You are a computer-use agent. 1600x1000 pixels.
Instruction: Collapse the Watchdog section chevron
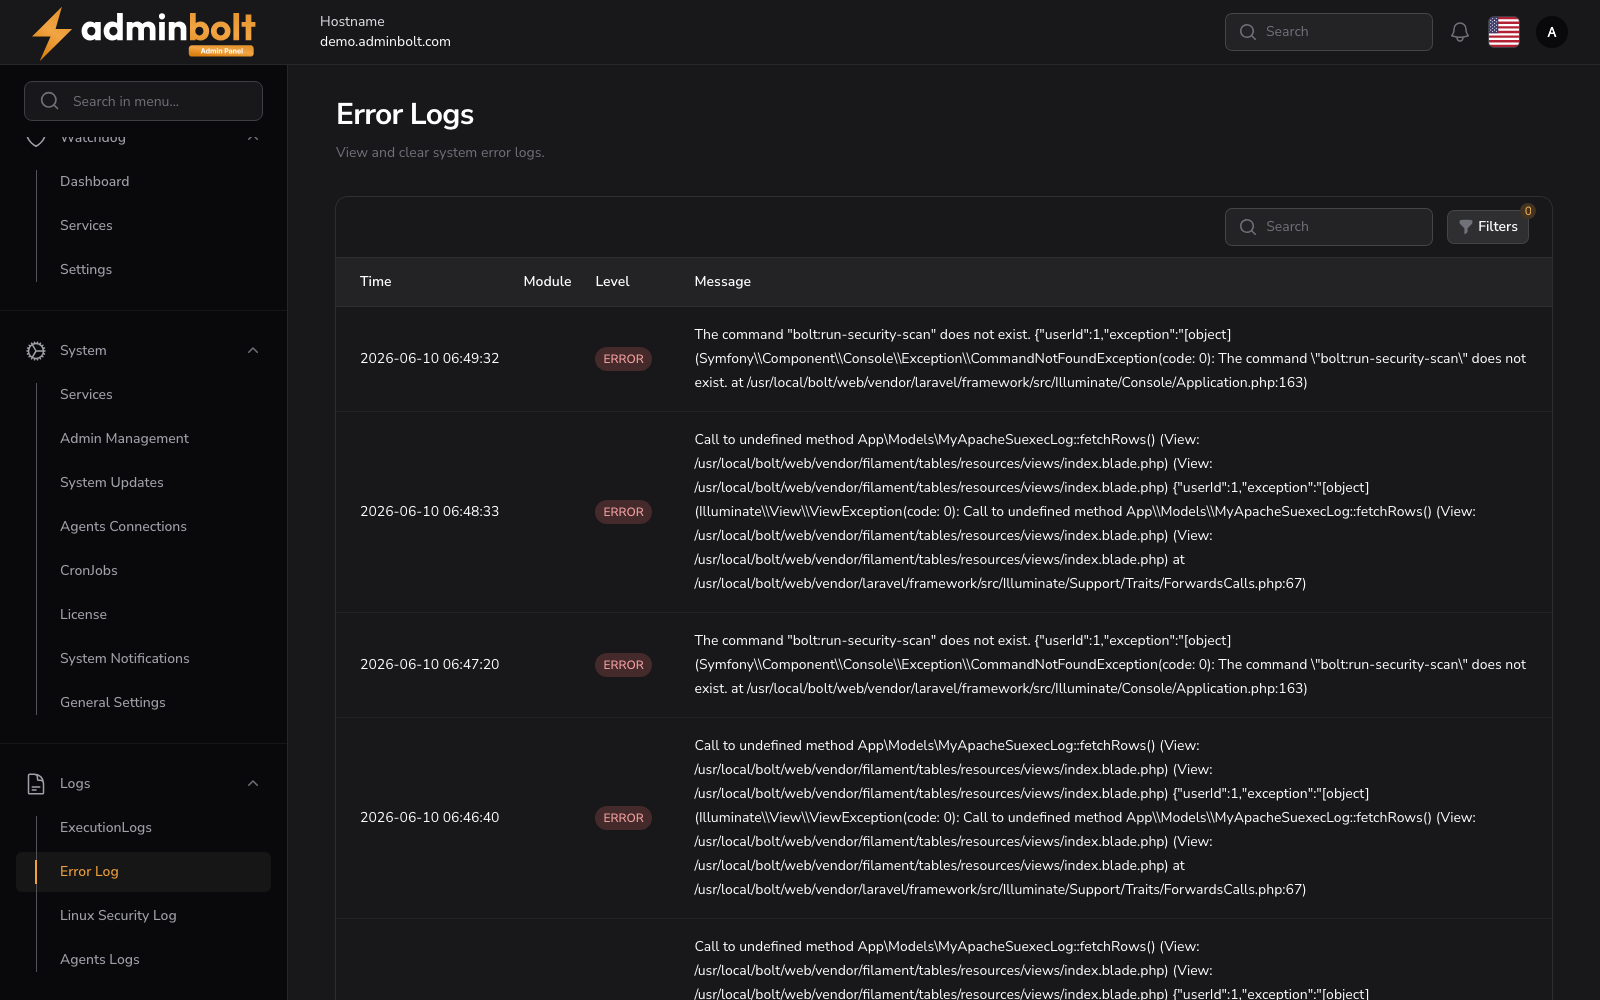pos(253,138)
